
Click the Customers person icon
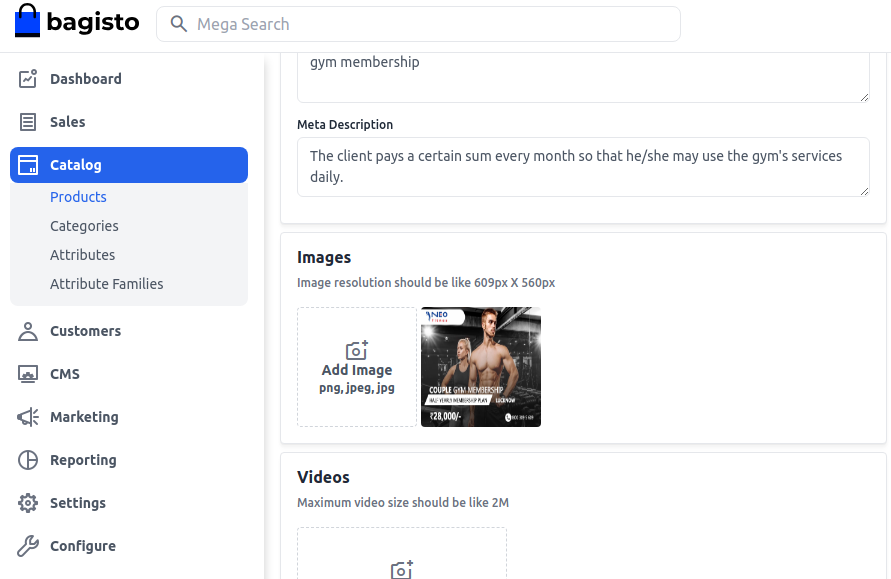click(x=28, y=331)
